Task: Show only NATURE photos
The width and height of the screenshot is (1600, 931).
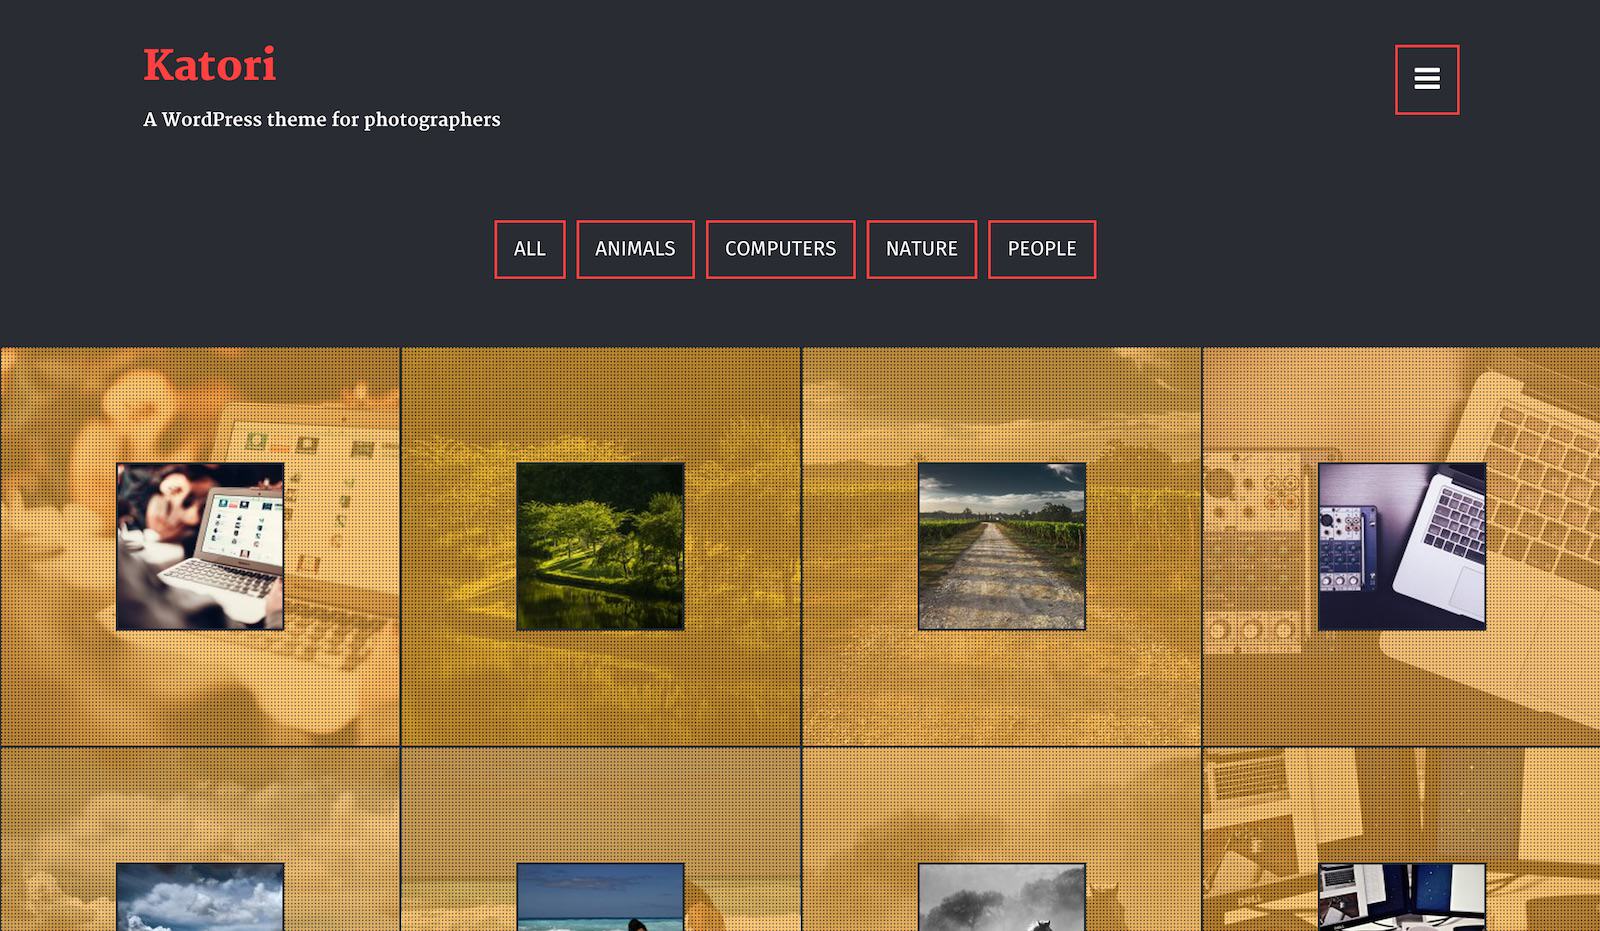Action: pos(921,249)
